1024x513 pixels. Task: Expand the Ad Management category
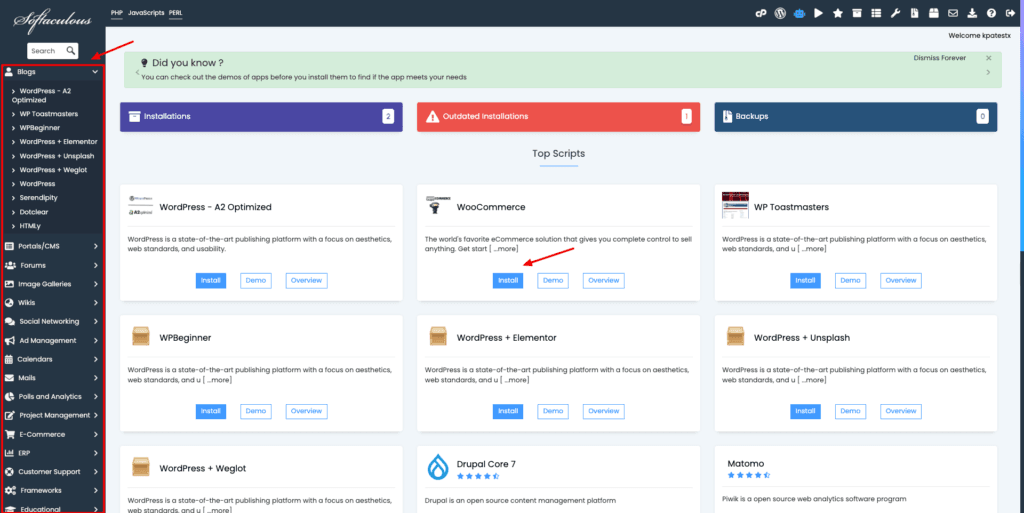click(x=52, y=340)
